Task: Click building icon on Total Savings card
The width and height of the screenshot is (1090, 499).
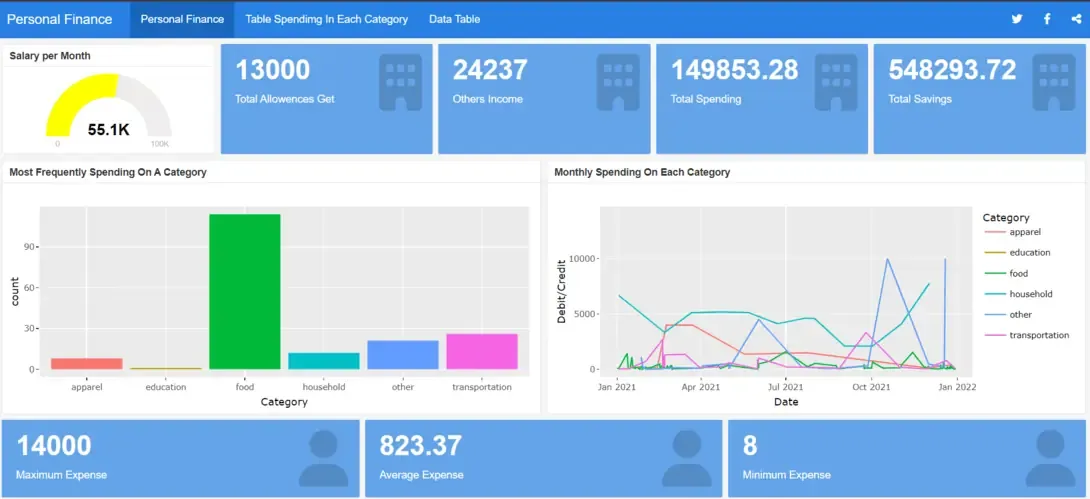Action: (x=1054, y=82)
